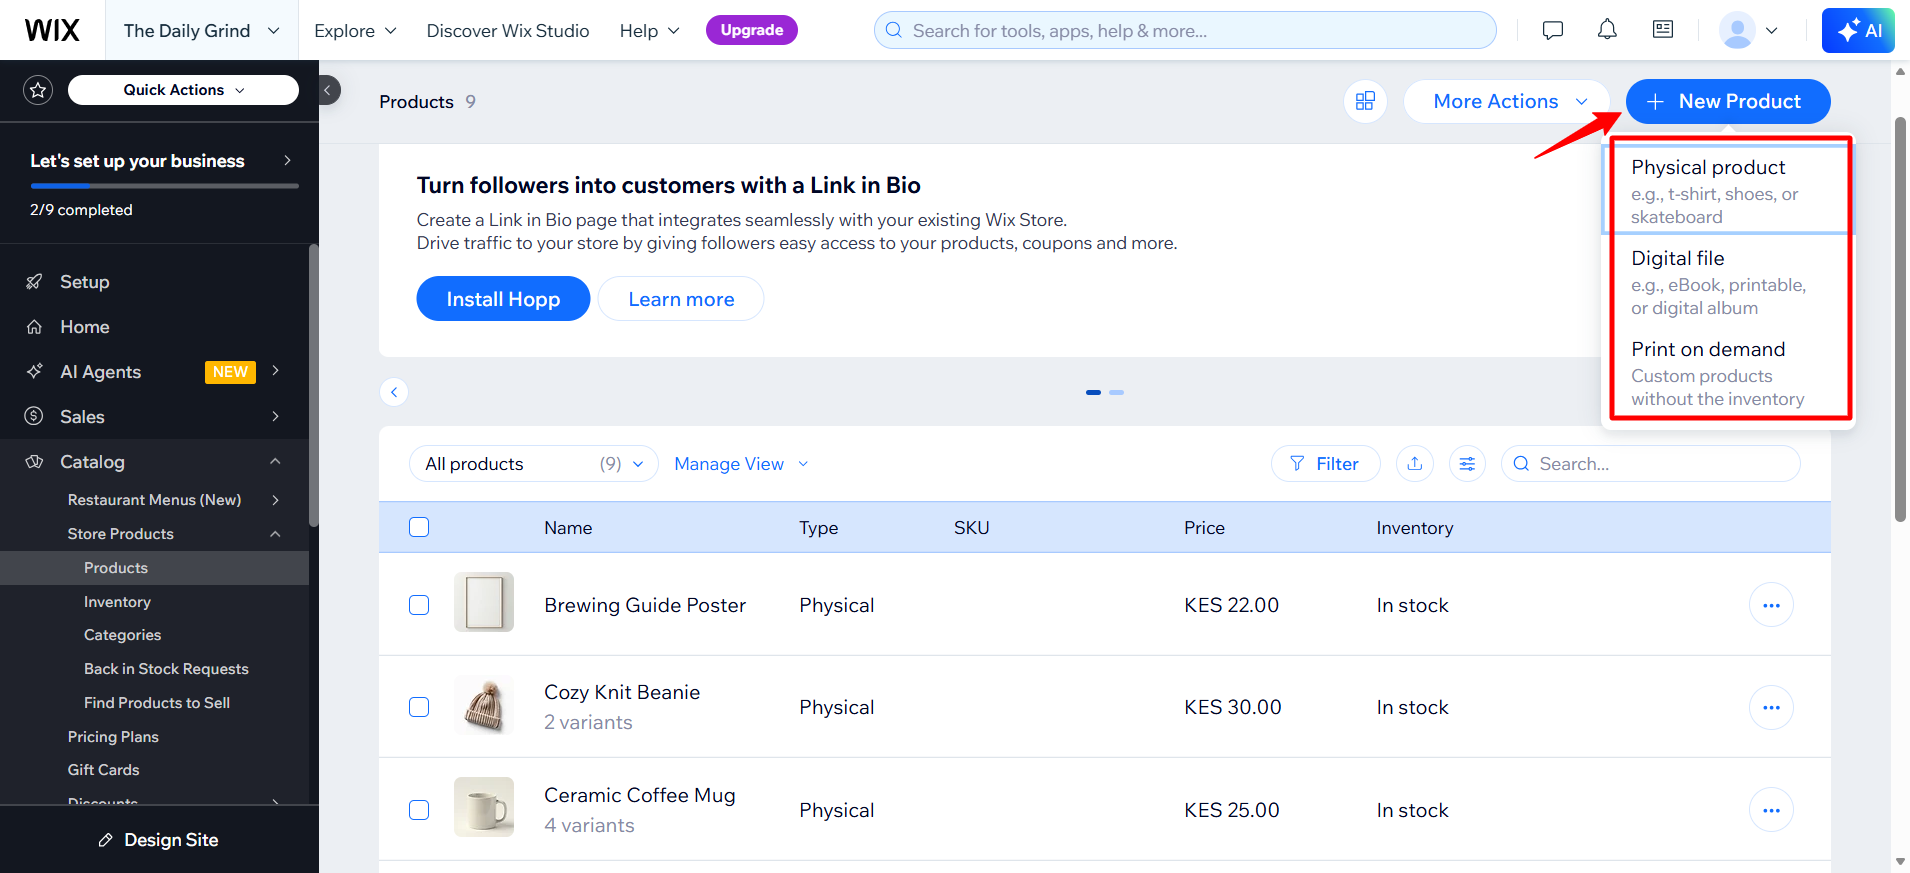Open more options for Ceramic Coffee Mug

click(x=1771, y=810)
